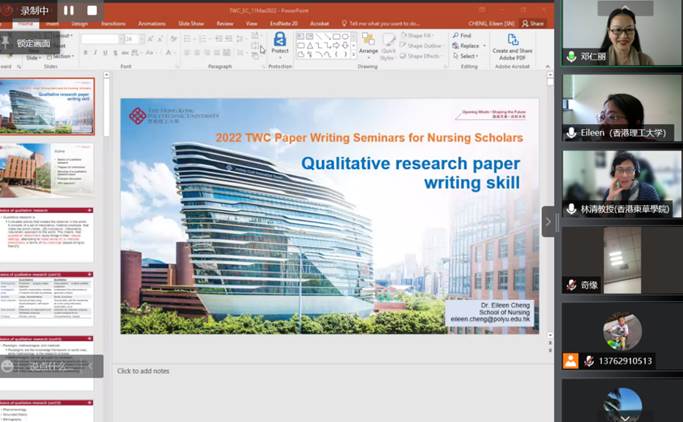Switch to the Animations ribbon tab
683x422 pixels.
(x=152, y=23)
